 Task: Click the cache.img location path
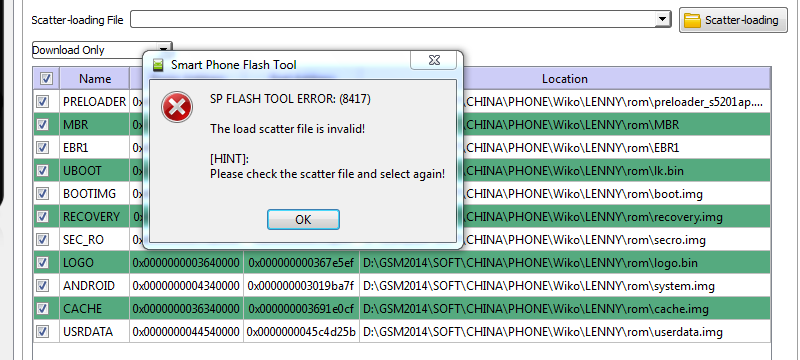[536, 308]
